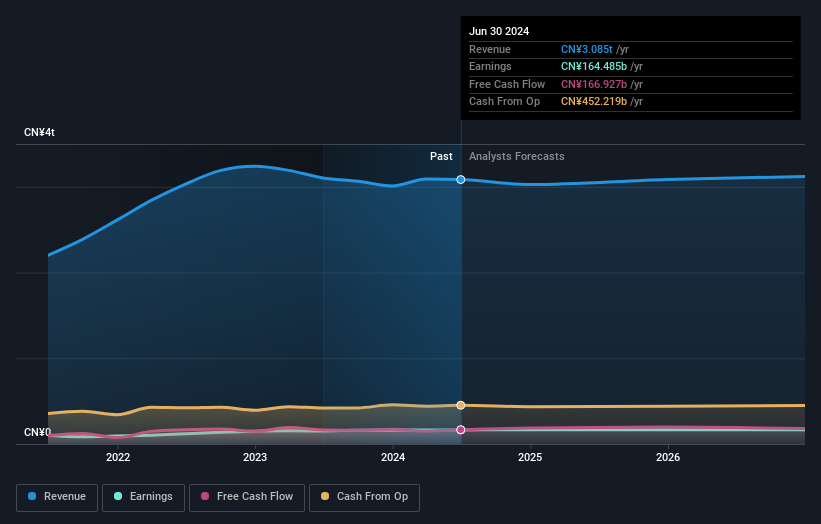Click the CN¥3.085t revenue value
The height and width of the screenshot is (524, 821).
[x=586, y=49]
